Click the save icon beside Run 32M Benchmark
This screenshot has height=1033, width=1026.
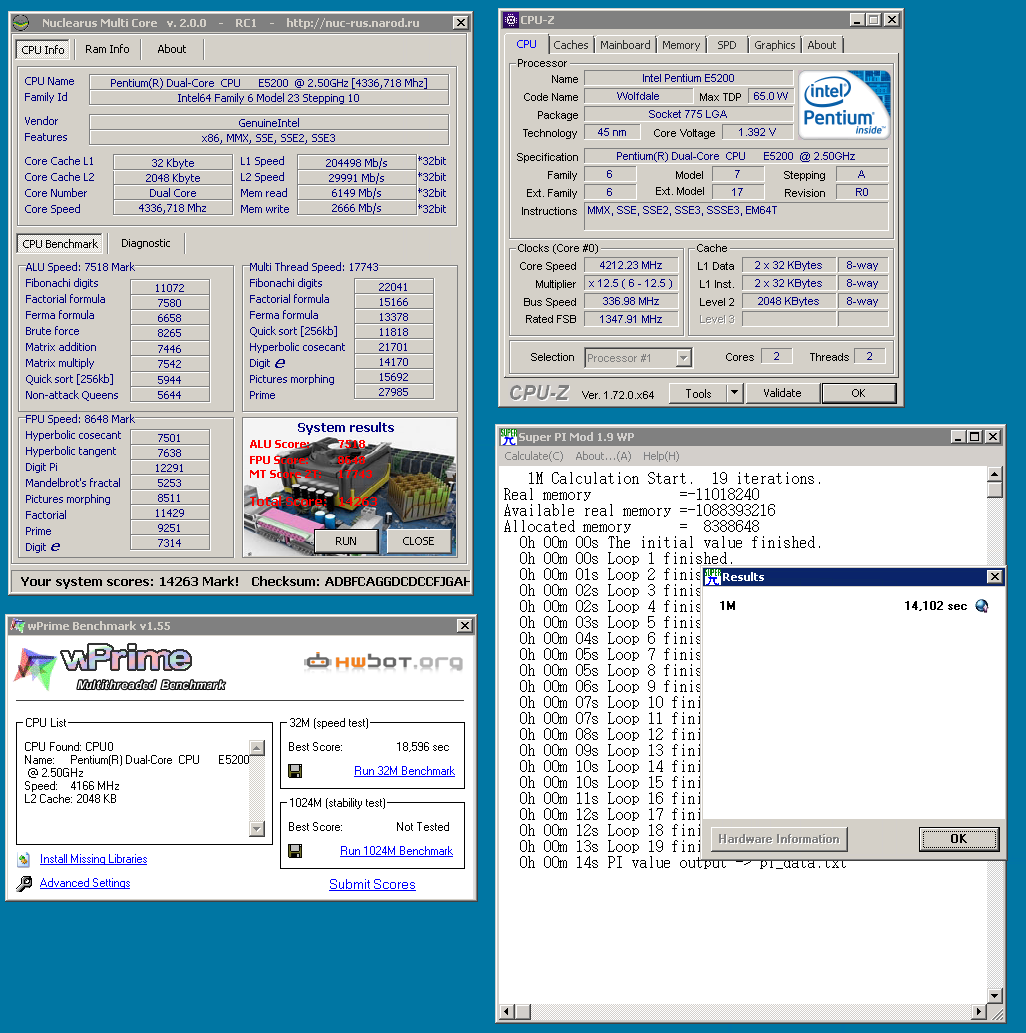point(295,771)
